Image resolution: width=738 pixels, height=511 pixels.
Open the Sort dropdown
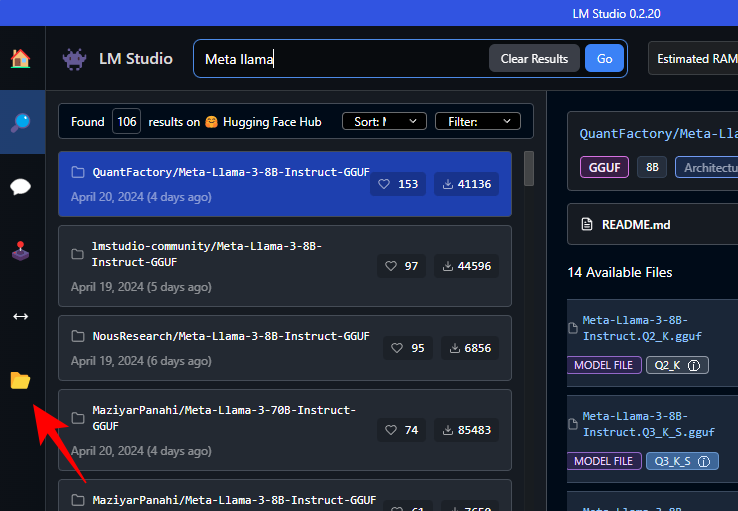point(385,121)
